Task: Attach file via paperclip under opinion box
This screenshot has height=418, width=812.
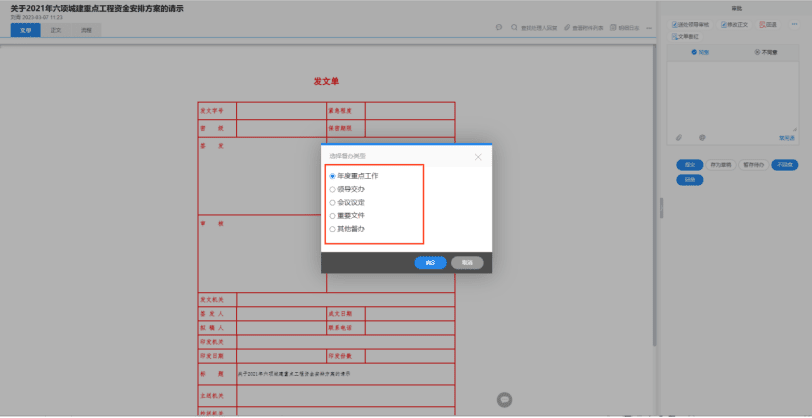Action: (679, 138)
